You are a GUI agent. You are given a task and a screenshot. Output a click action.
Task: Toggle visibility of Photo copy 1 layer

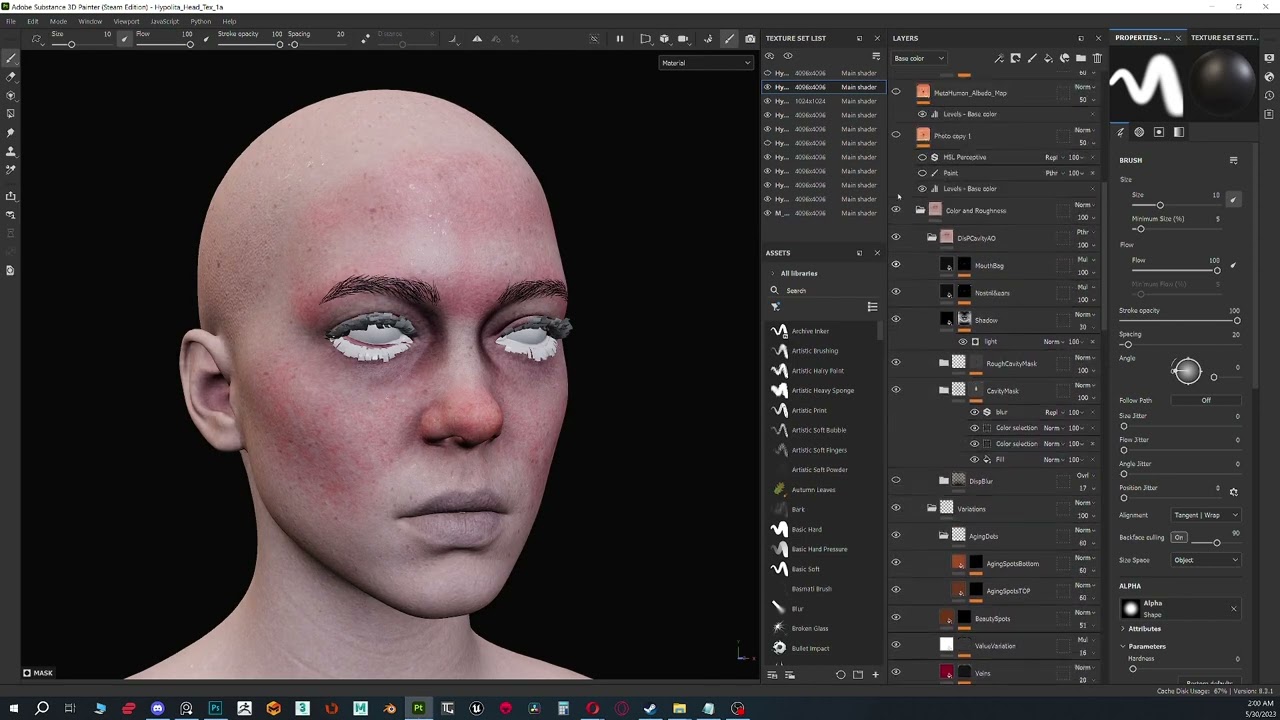(896, 135)
